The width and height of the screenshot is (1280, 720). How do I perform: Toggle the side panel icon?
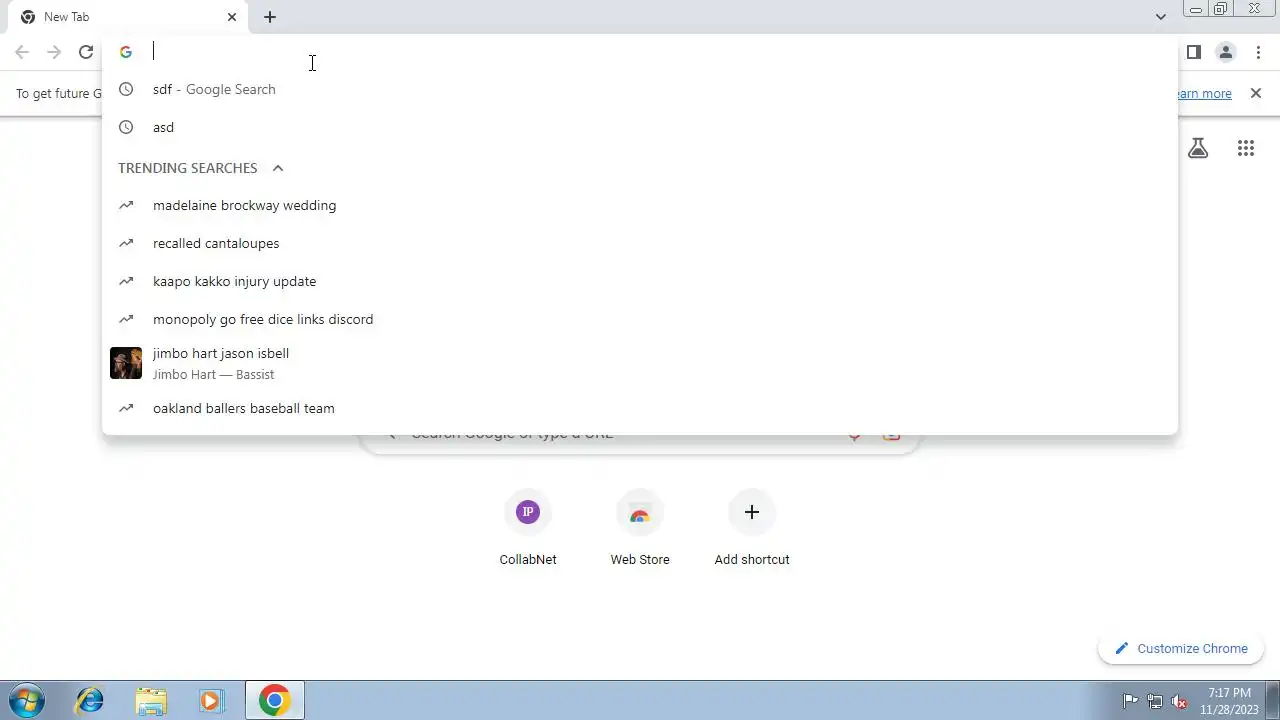click(1193, 52)
